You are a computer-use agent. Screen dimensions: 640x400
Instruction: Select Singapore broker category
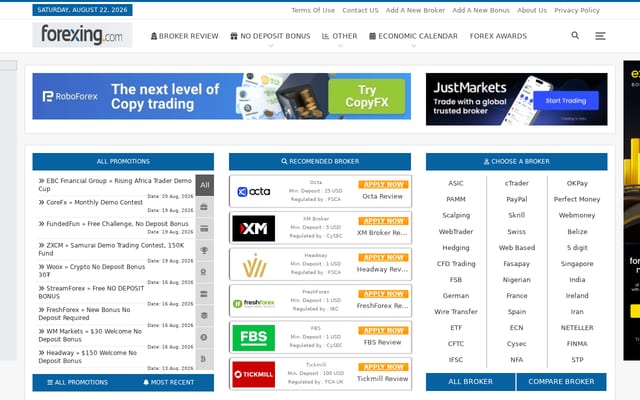tap(577, 264)
